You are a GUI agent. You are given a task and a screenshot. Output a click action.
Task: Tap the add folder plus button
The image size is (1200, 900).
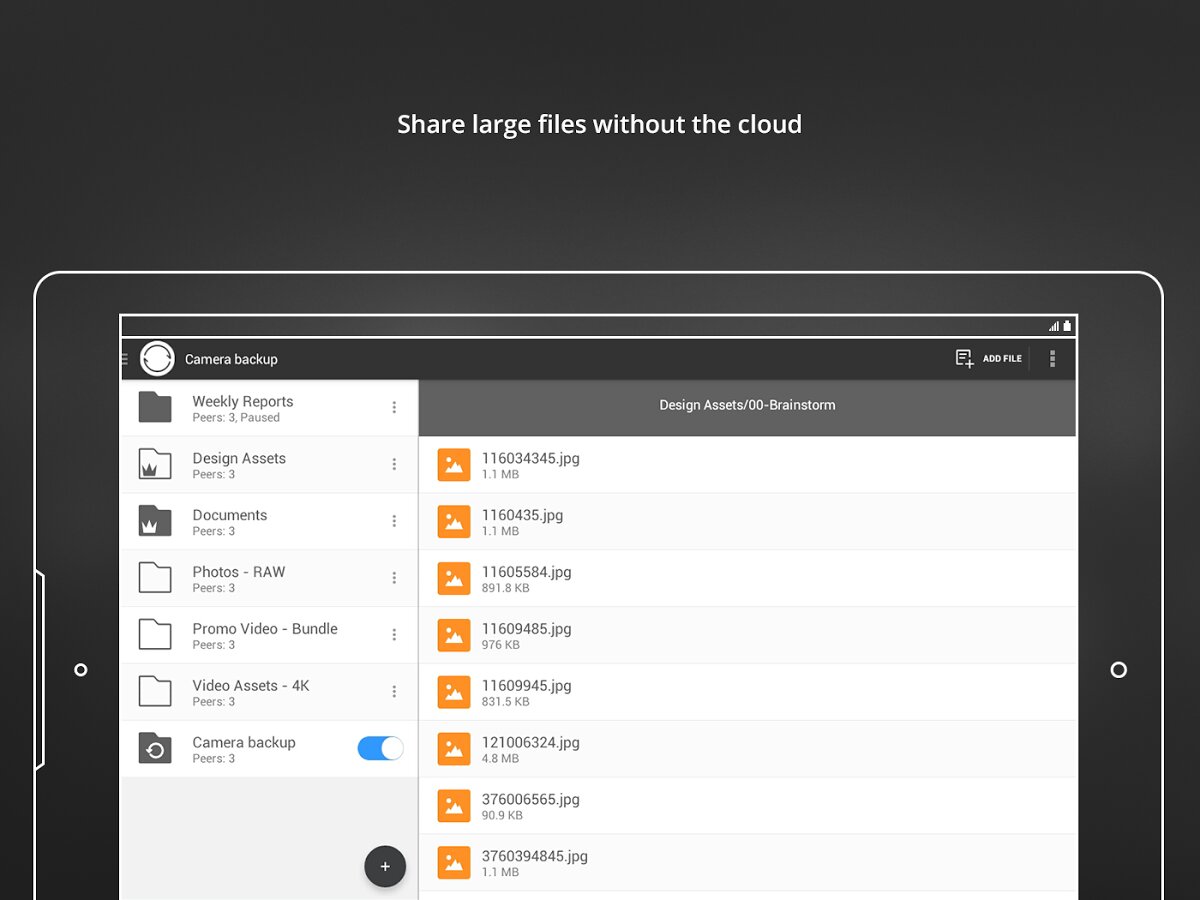pyautogui.click(x=385, y=866)
